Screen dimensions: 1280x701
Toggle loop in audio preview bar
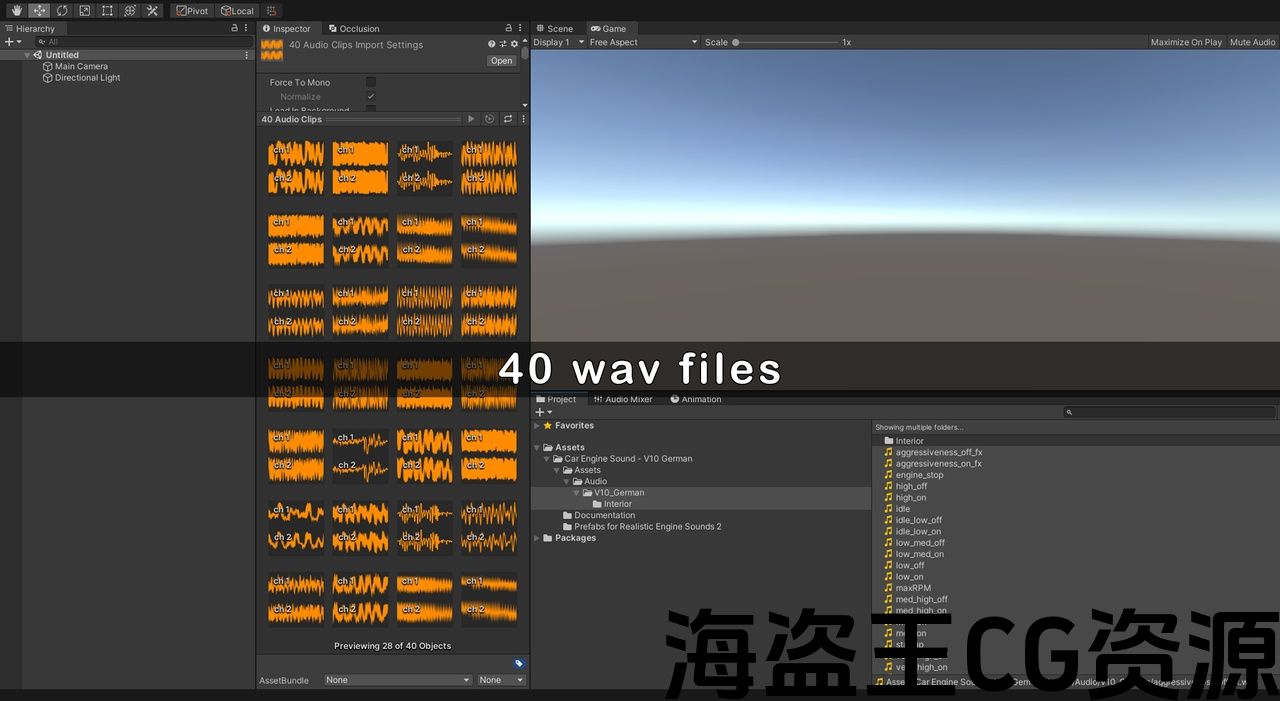pyautogui.click(x=508, y=119)
